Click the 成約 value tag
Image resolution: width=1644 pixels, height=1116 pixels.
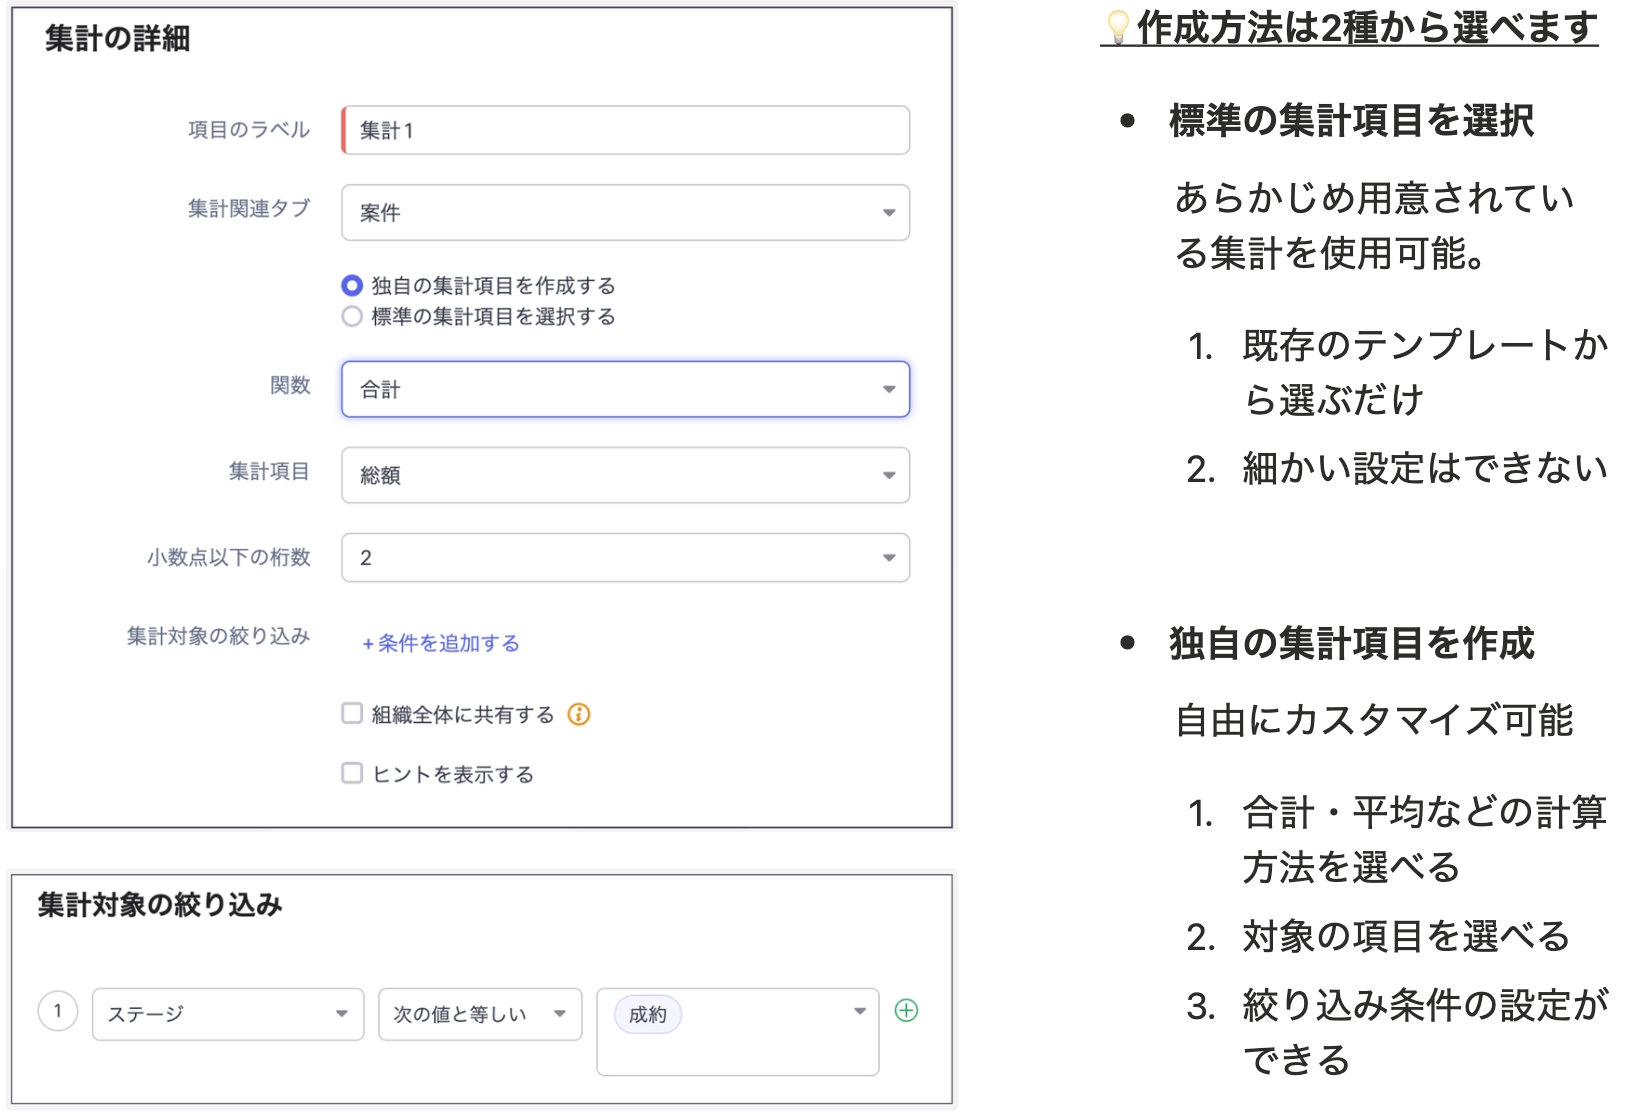tap(647, 1014)
